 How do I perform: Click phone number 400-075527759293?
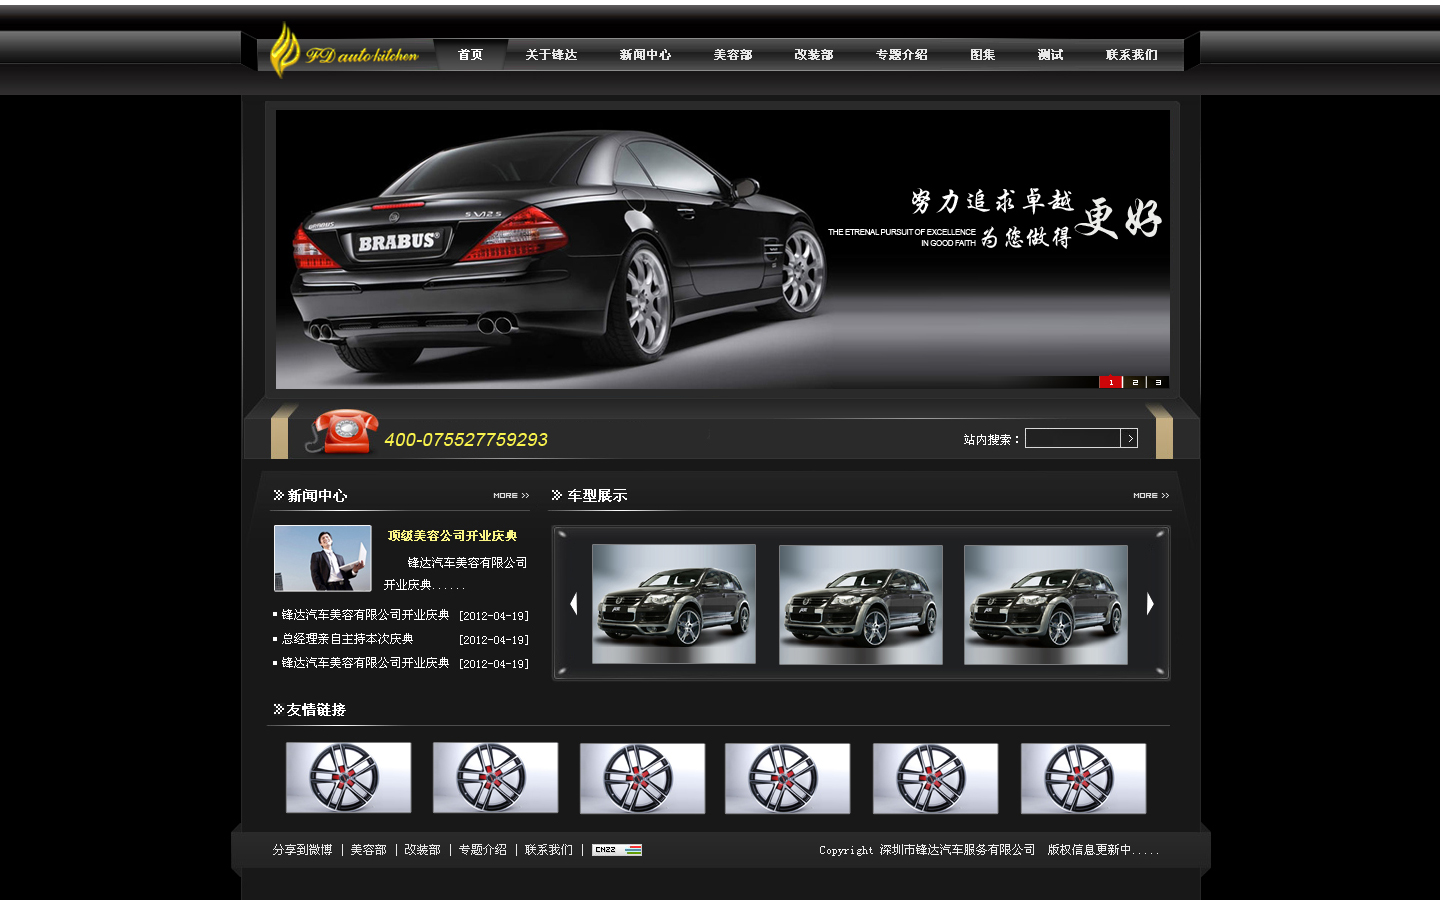[466, 440]
